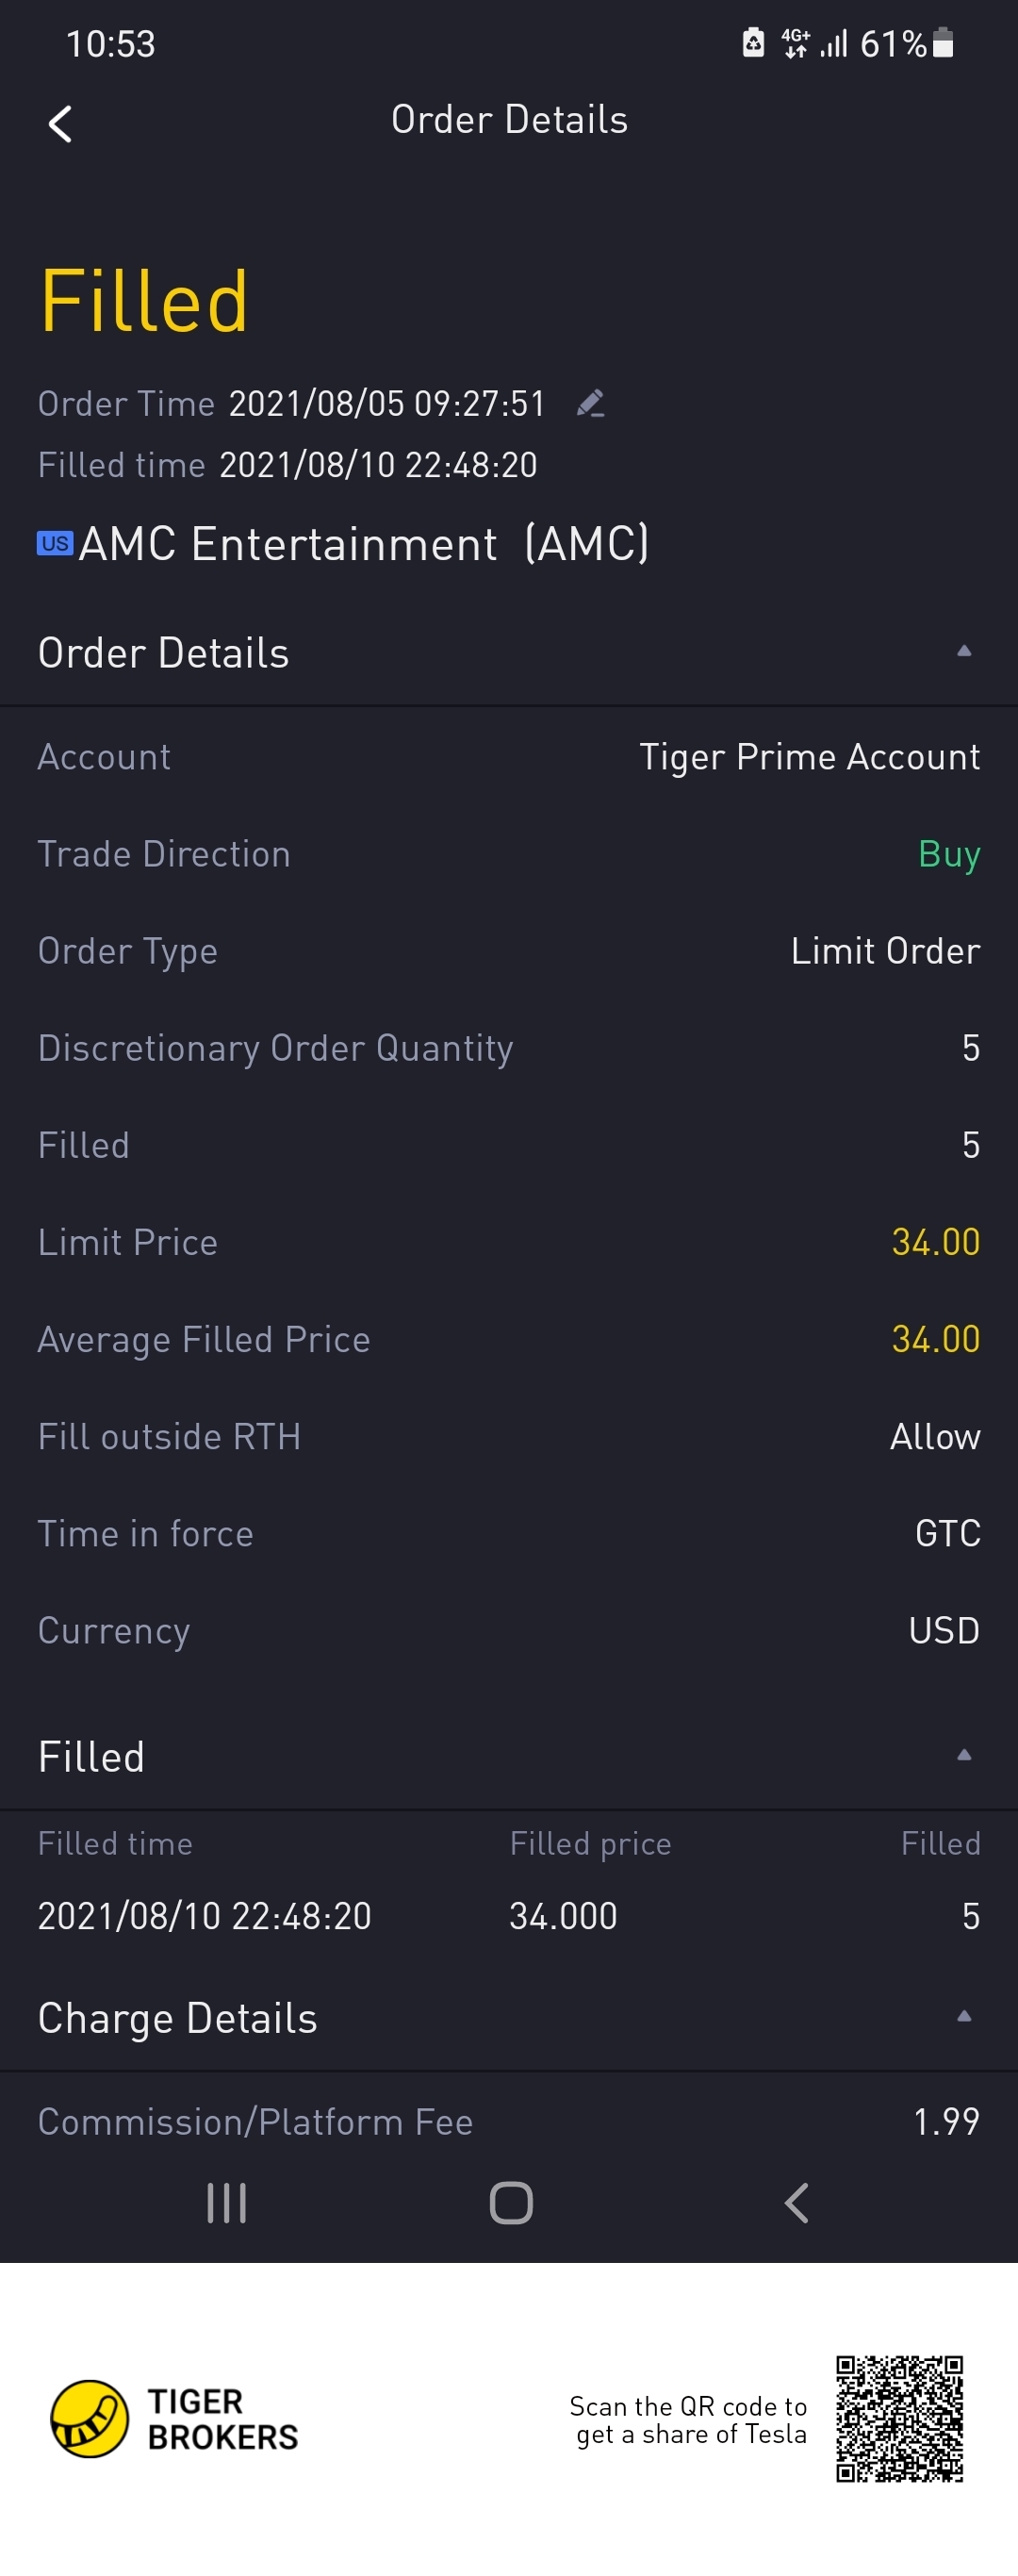Select the 2021/08/10 22:48:20 fill record
This screenshot has width=1018, height=2576.
[x=509, y=1916]
